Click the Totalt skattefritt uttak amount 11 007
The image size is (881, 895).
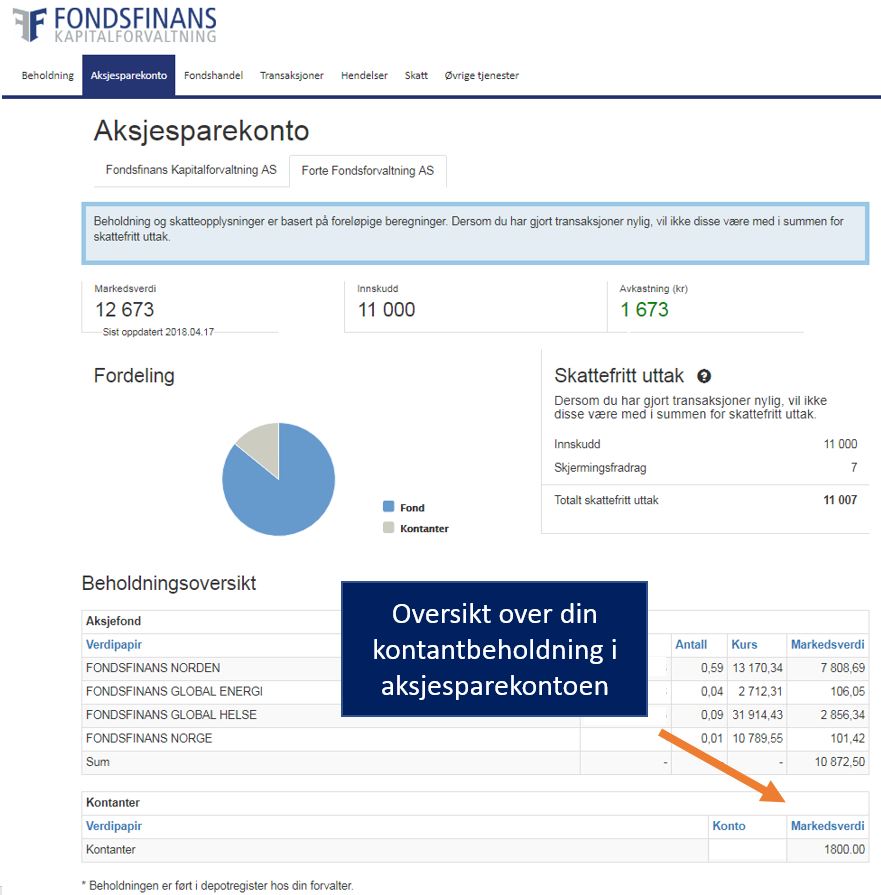840,500
